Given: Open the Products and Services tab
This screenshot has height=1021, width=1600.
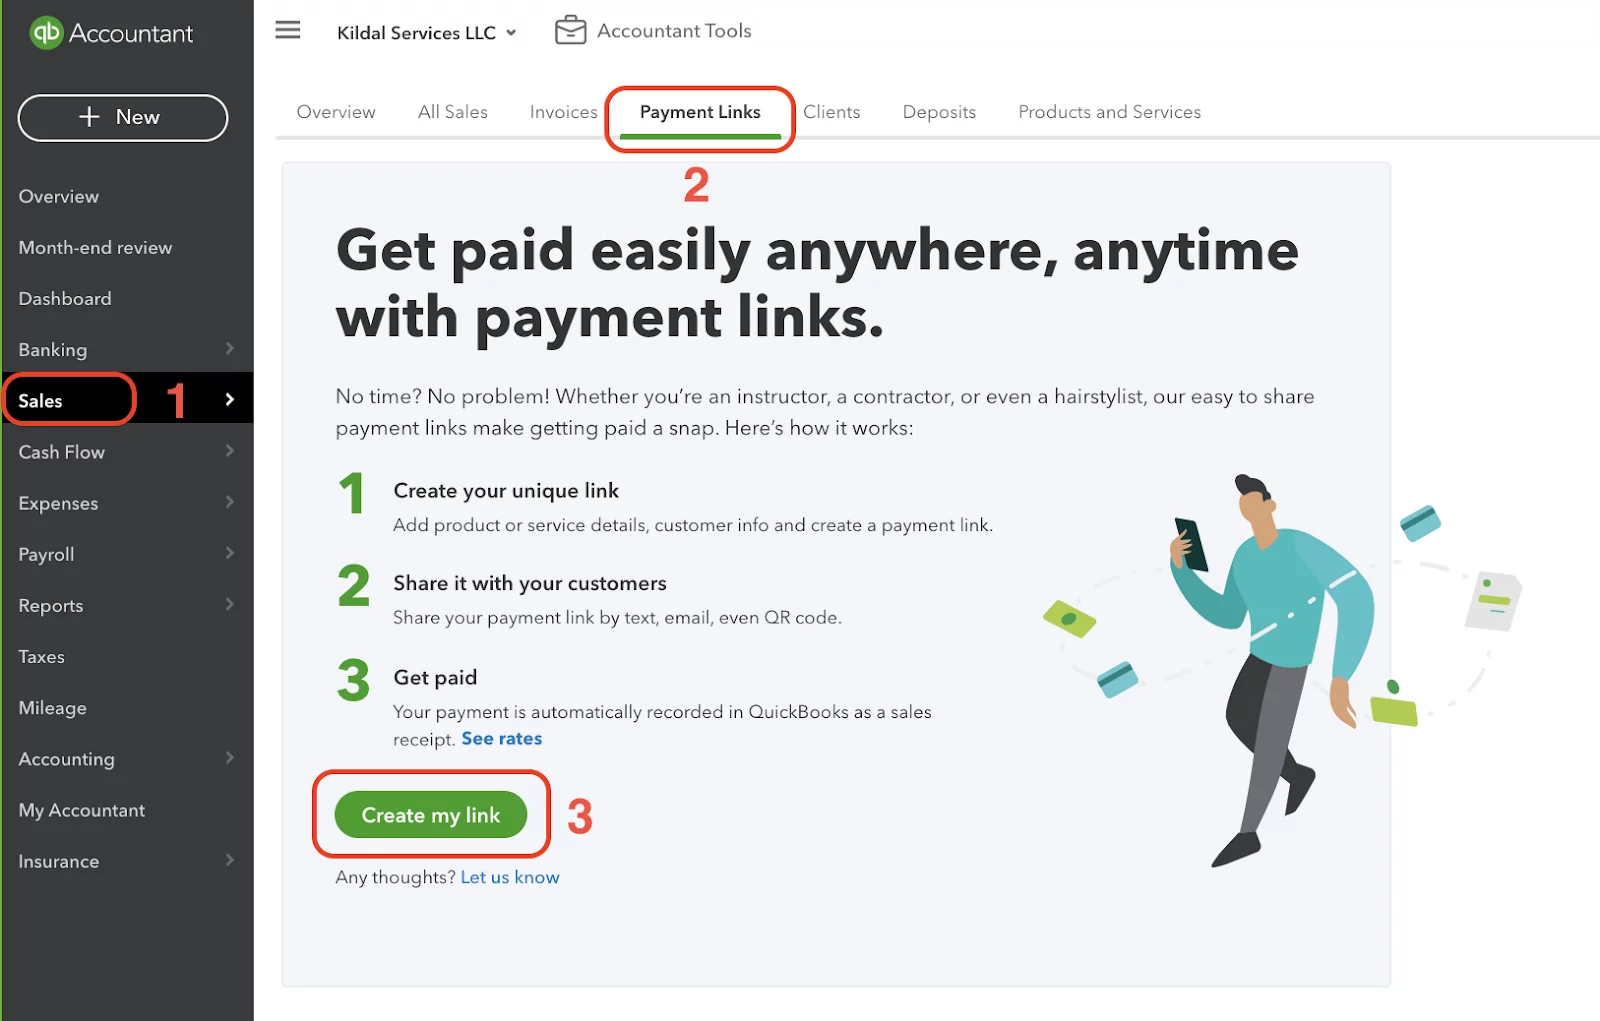Looking at the screenshot, I should point(1109,112).
